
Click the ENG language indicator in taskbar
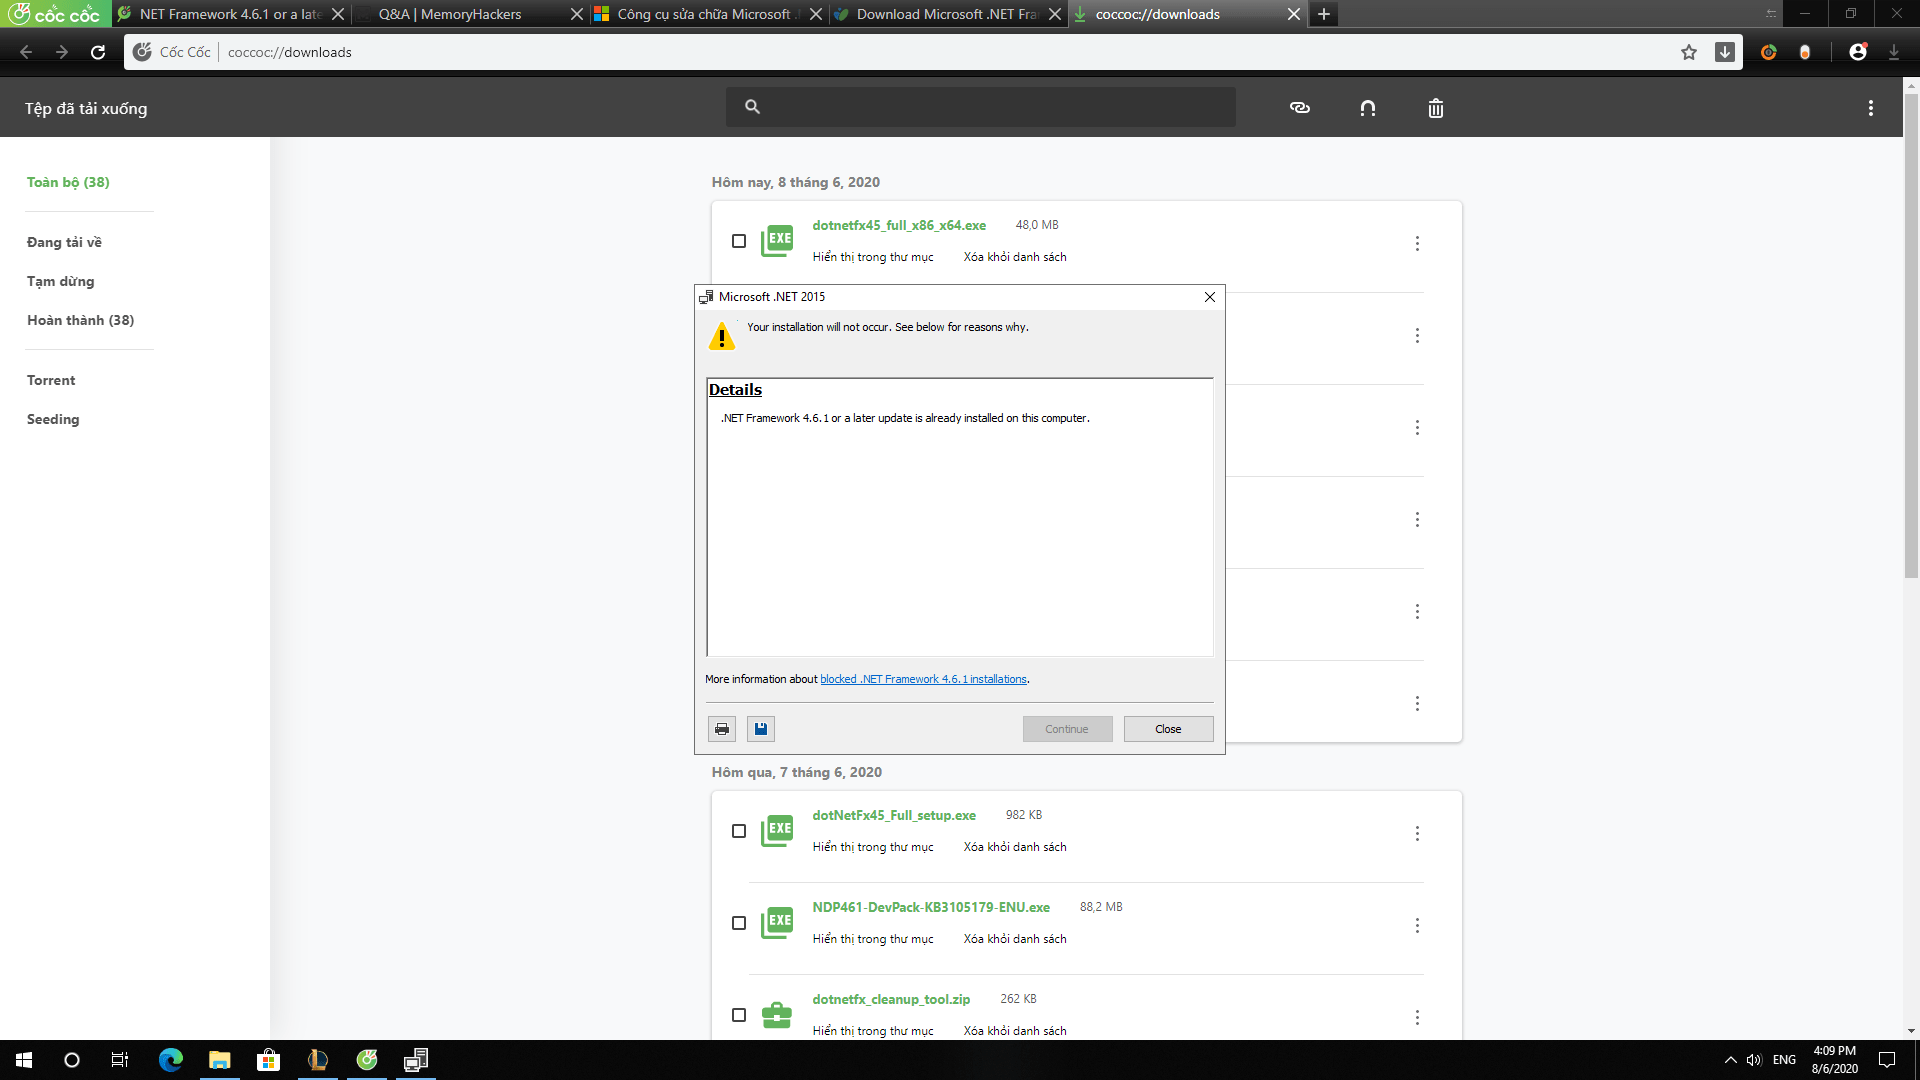[x=1784, y=1060]
